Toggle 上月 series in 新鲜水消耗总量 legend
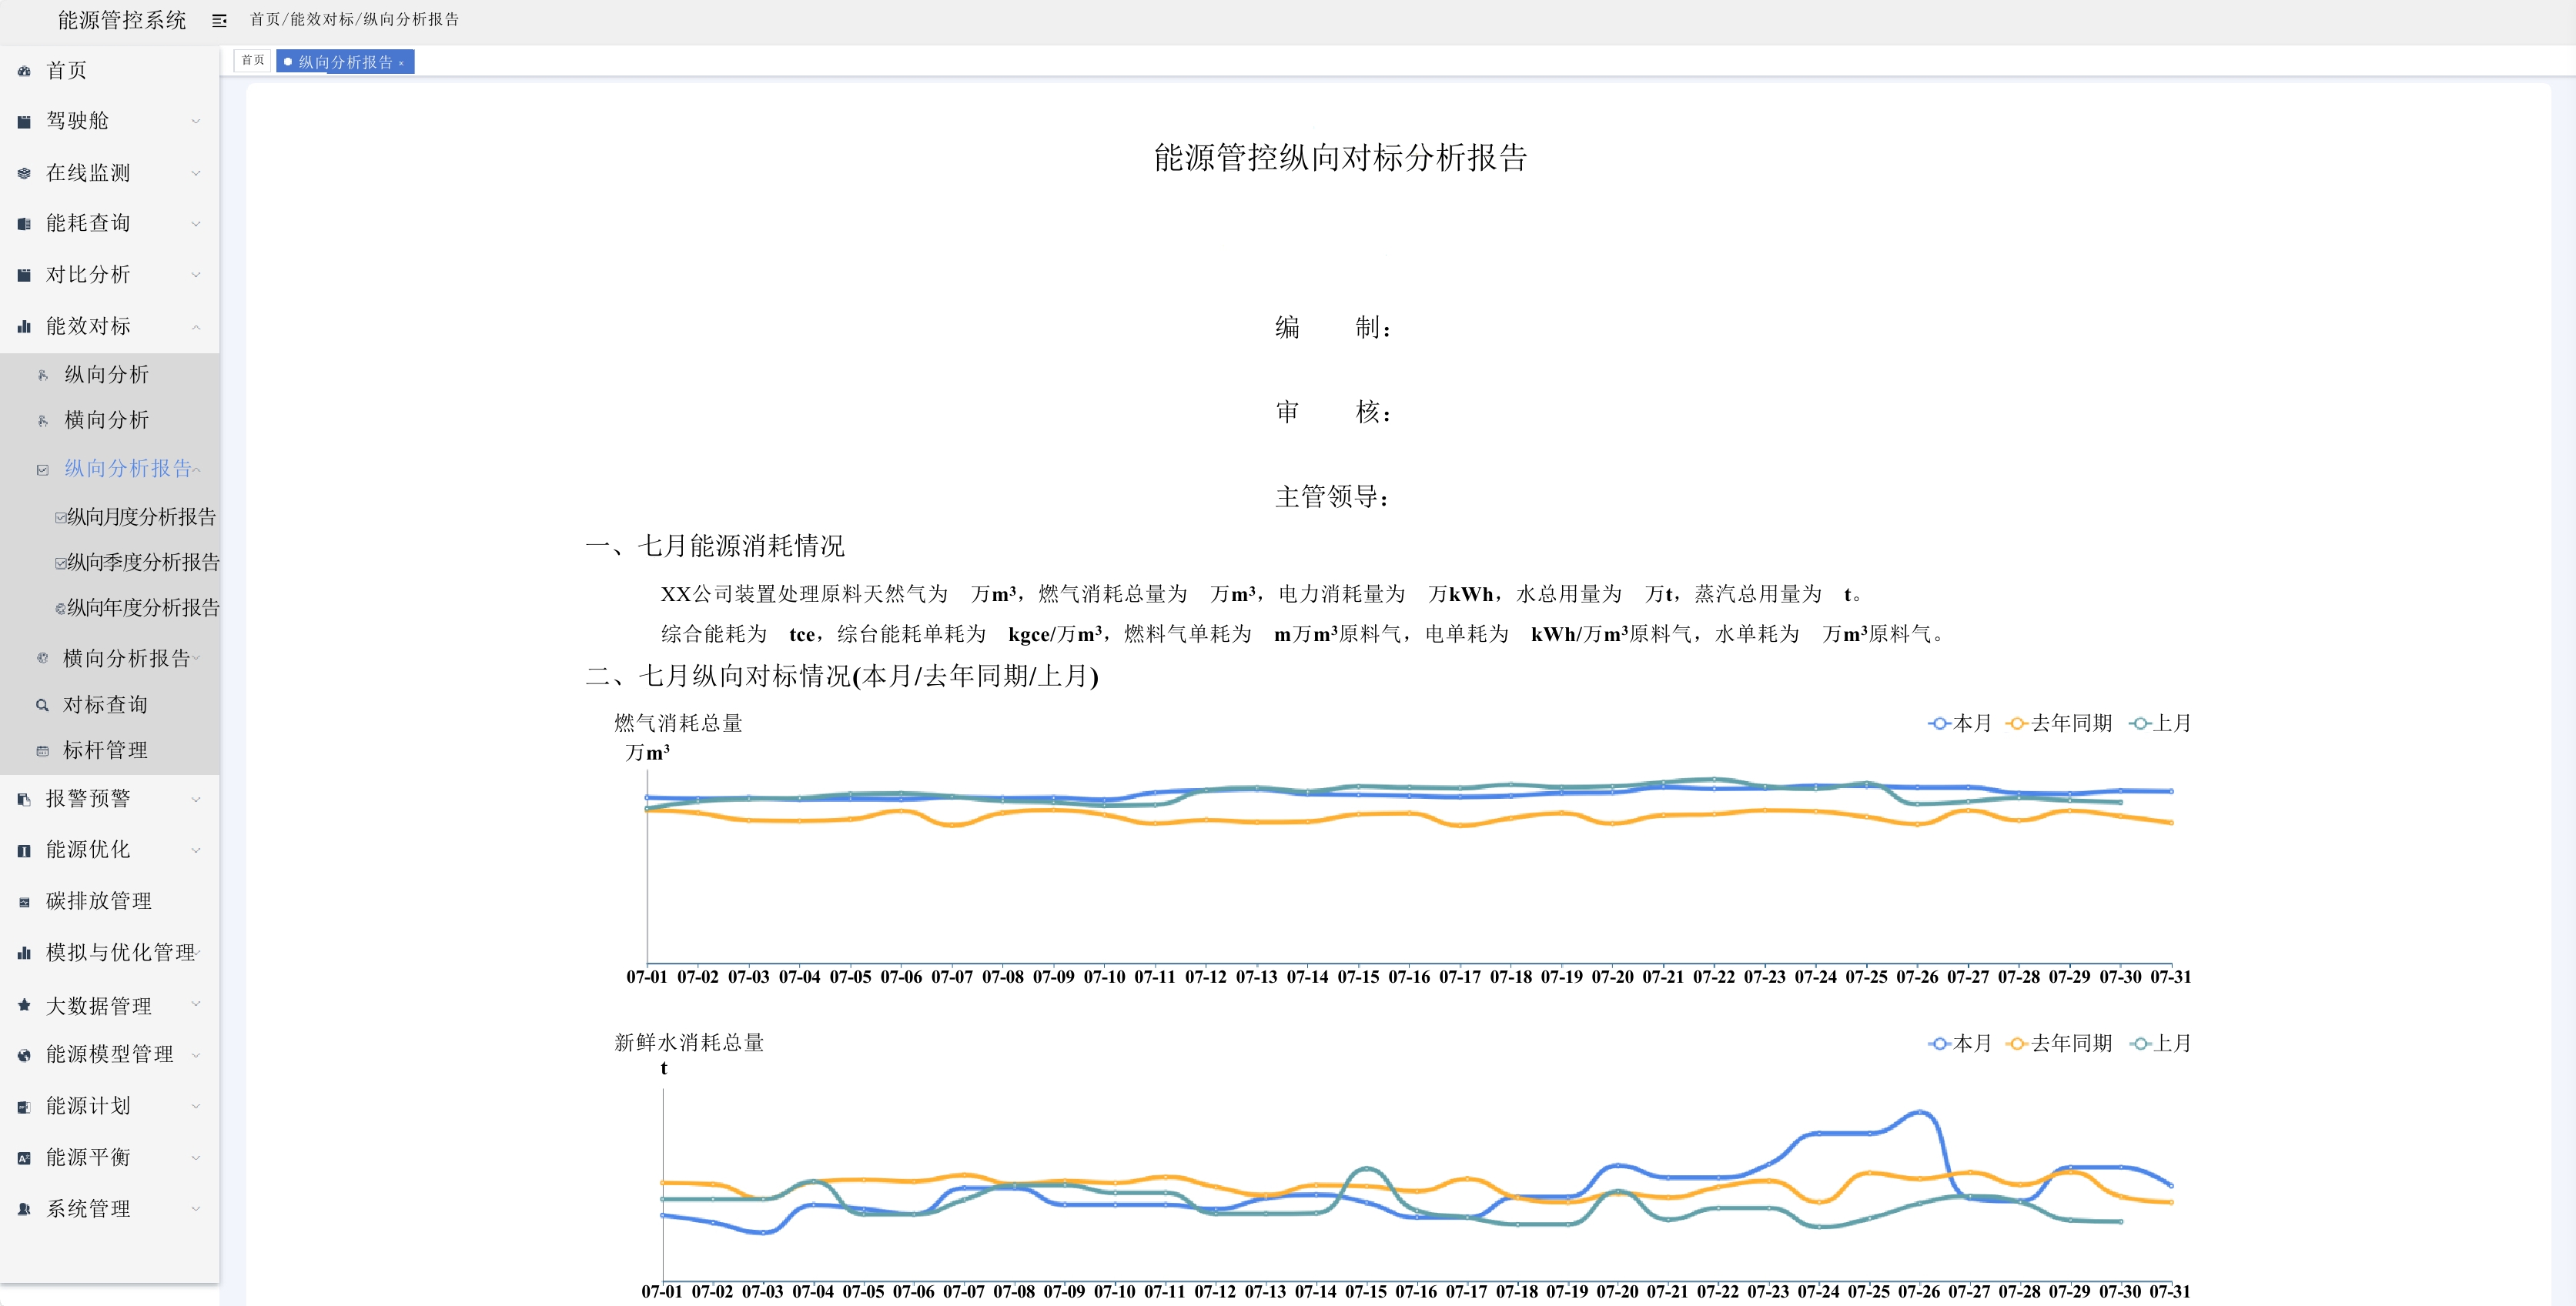 coord(2159,1043)
